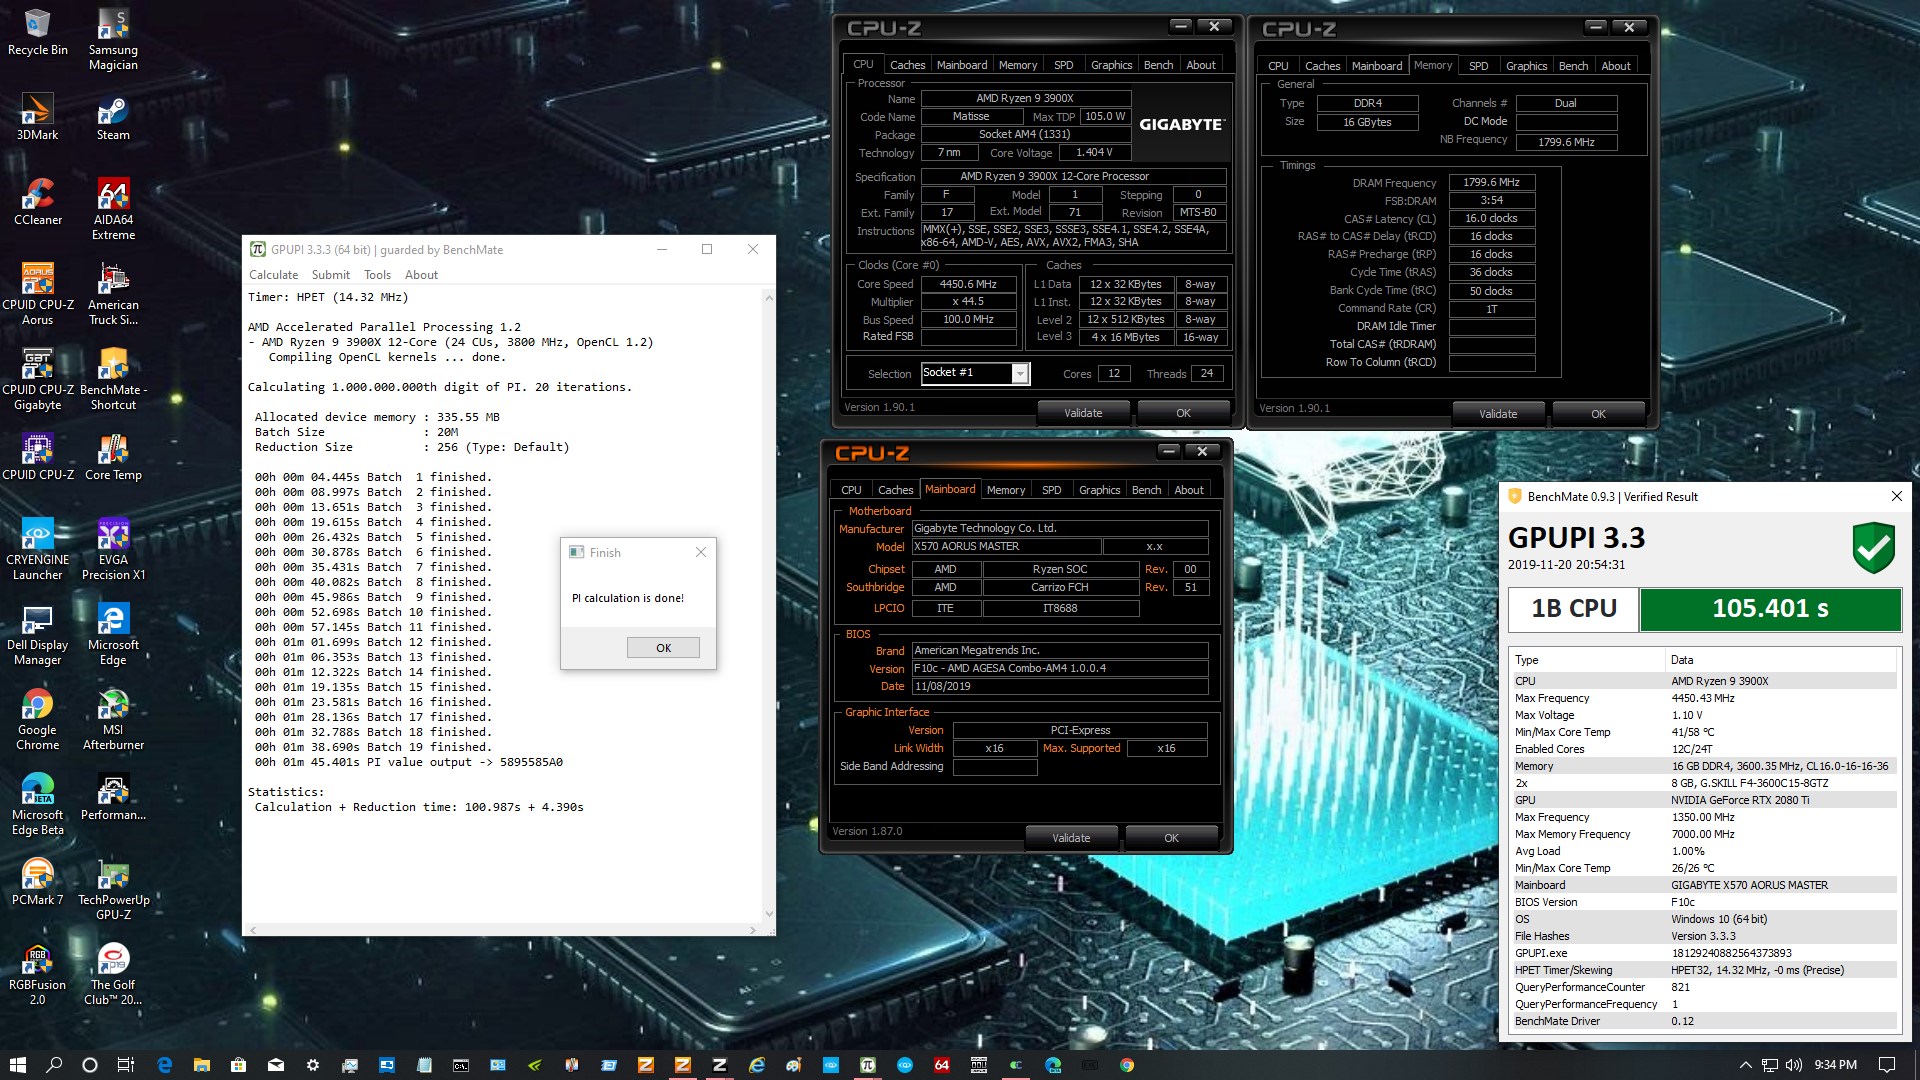Click OK in the Finish dialog
The image size is (1920, 1080).
663,648
